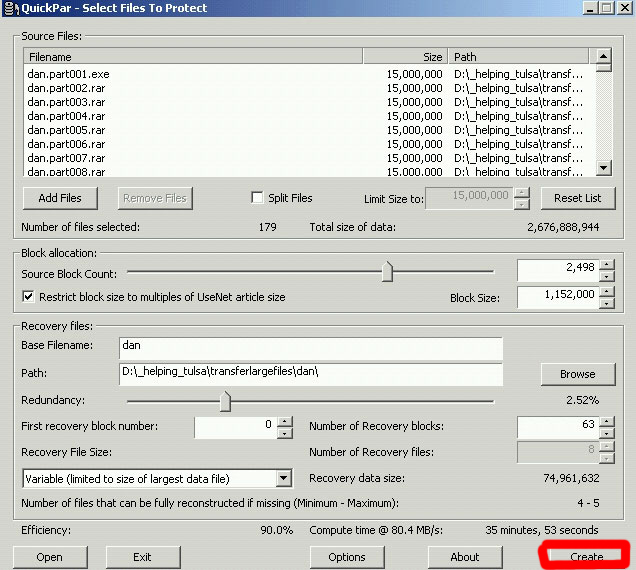This screenshot has width=636, height=570.
Task: Click the Block Size value field
Action: tap(558, 297)
